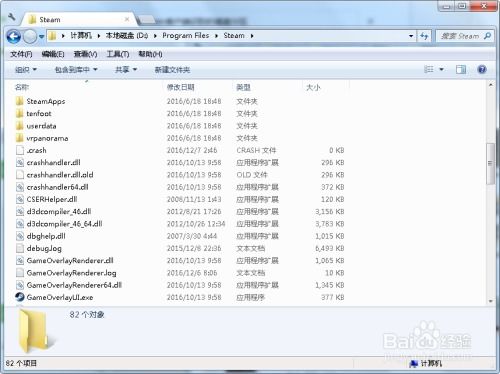Select the crashhandler.dll file icon
Viewport: 500px width, 374px height.
click(x=20, y=162)
